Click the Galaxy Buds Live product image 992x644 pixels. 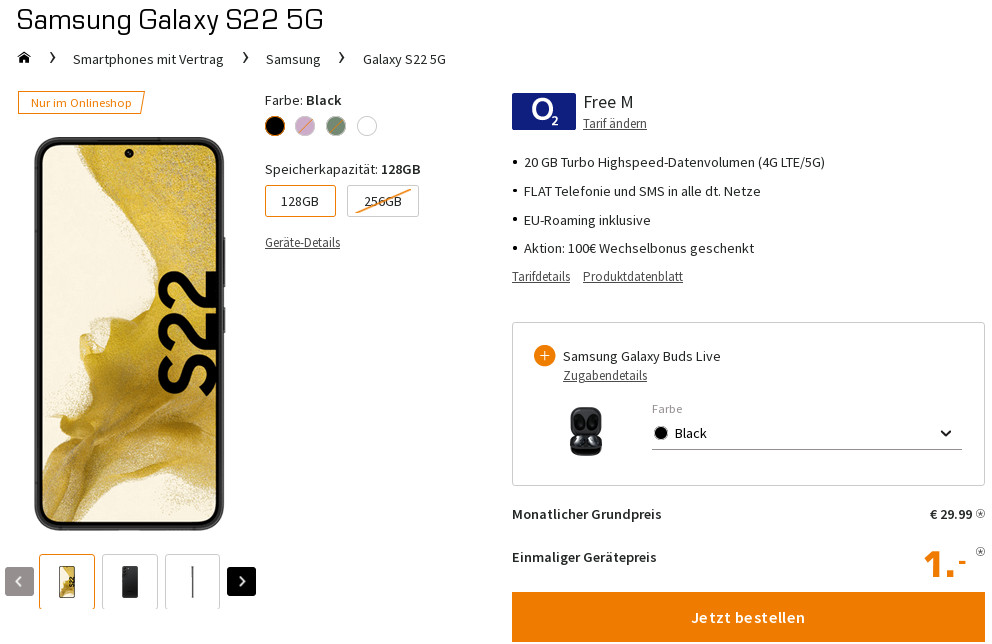(x=585, y=432)
